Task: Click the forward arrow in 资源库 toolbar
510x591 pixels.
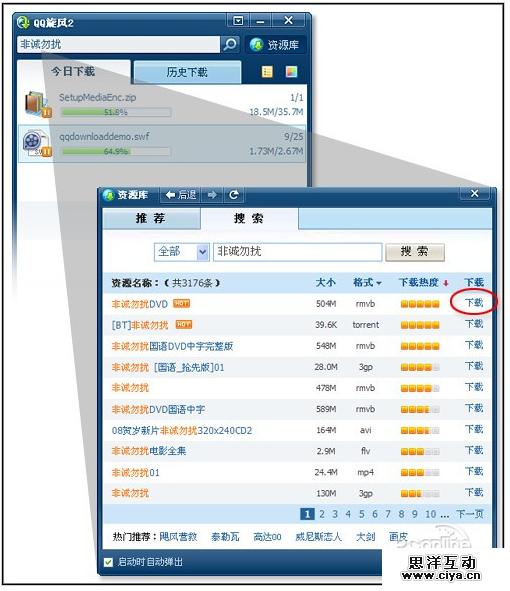Action: tap(212, 195)
